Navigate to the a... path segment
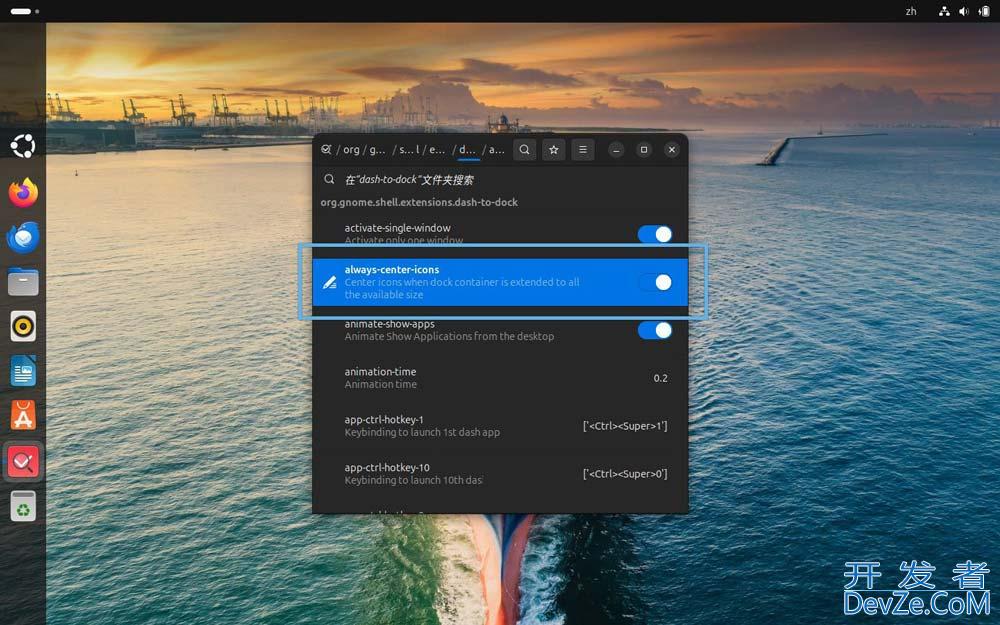This screenshot has height=625, width=1000. coord(497,149)
